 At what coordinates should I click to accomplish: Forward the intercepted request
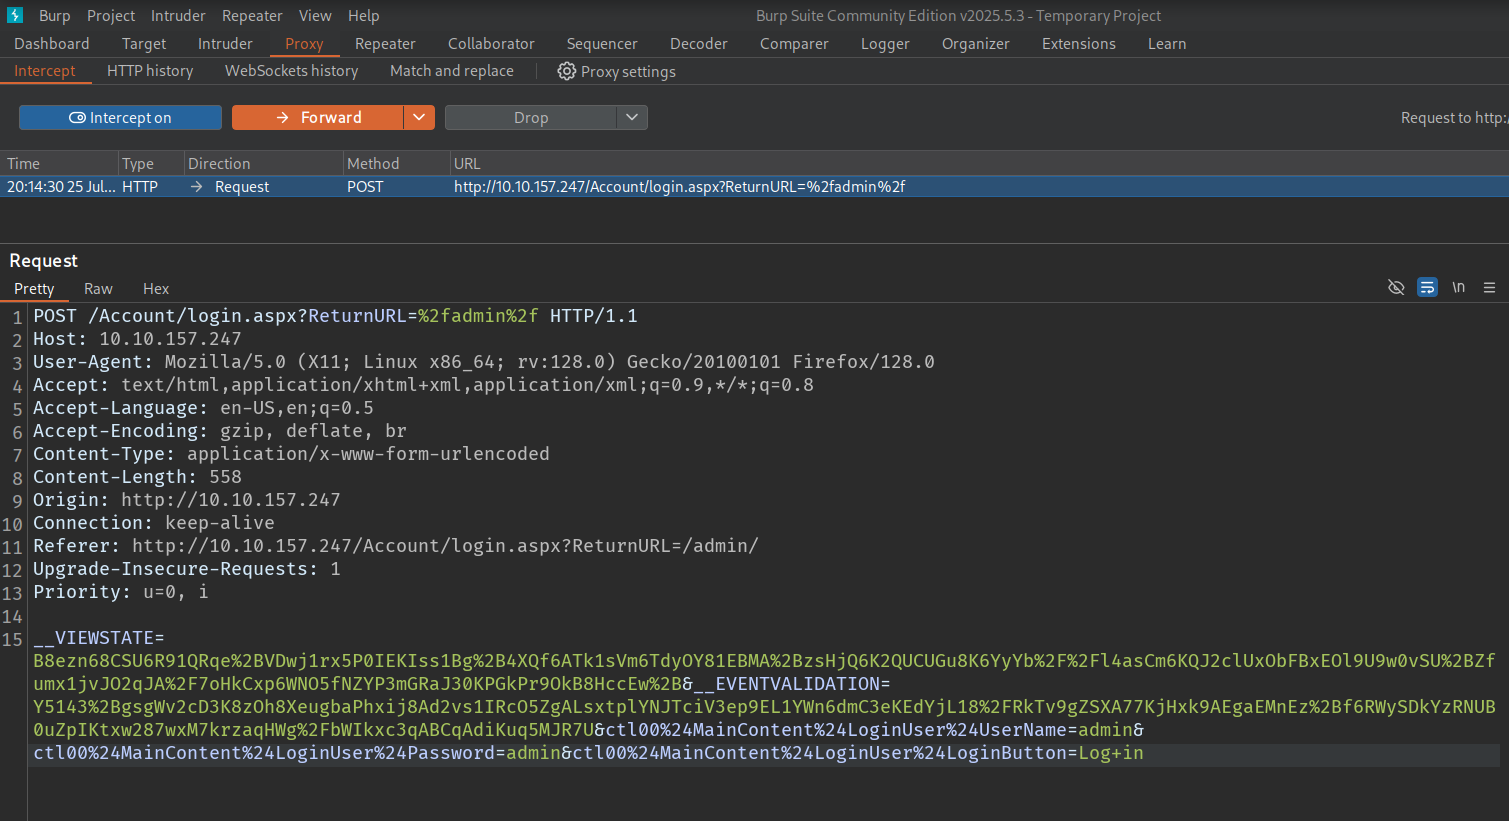[x=318, y=118]
